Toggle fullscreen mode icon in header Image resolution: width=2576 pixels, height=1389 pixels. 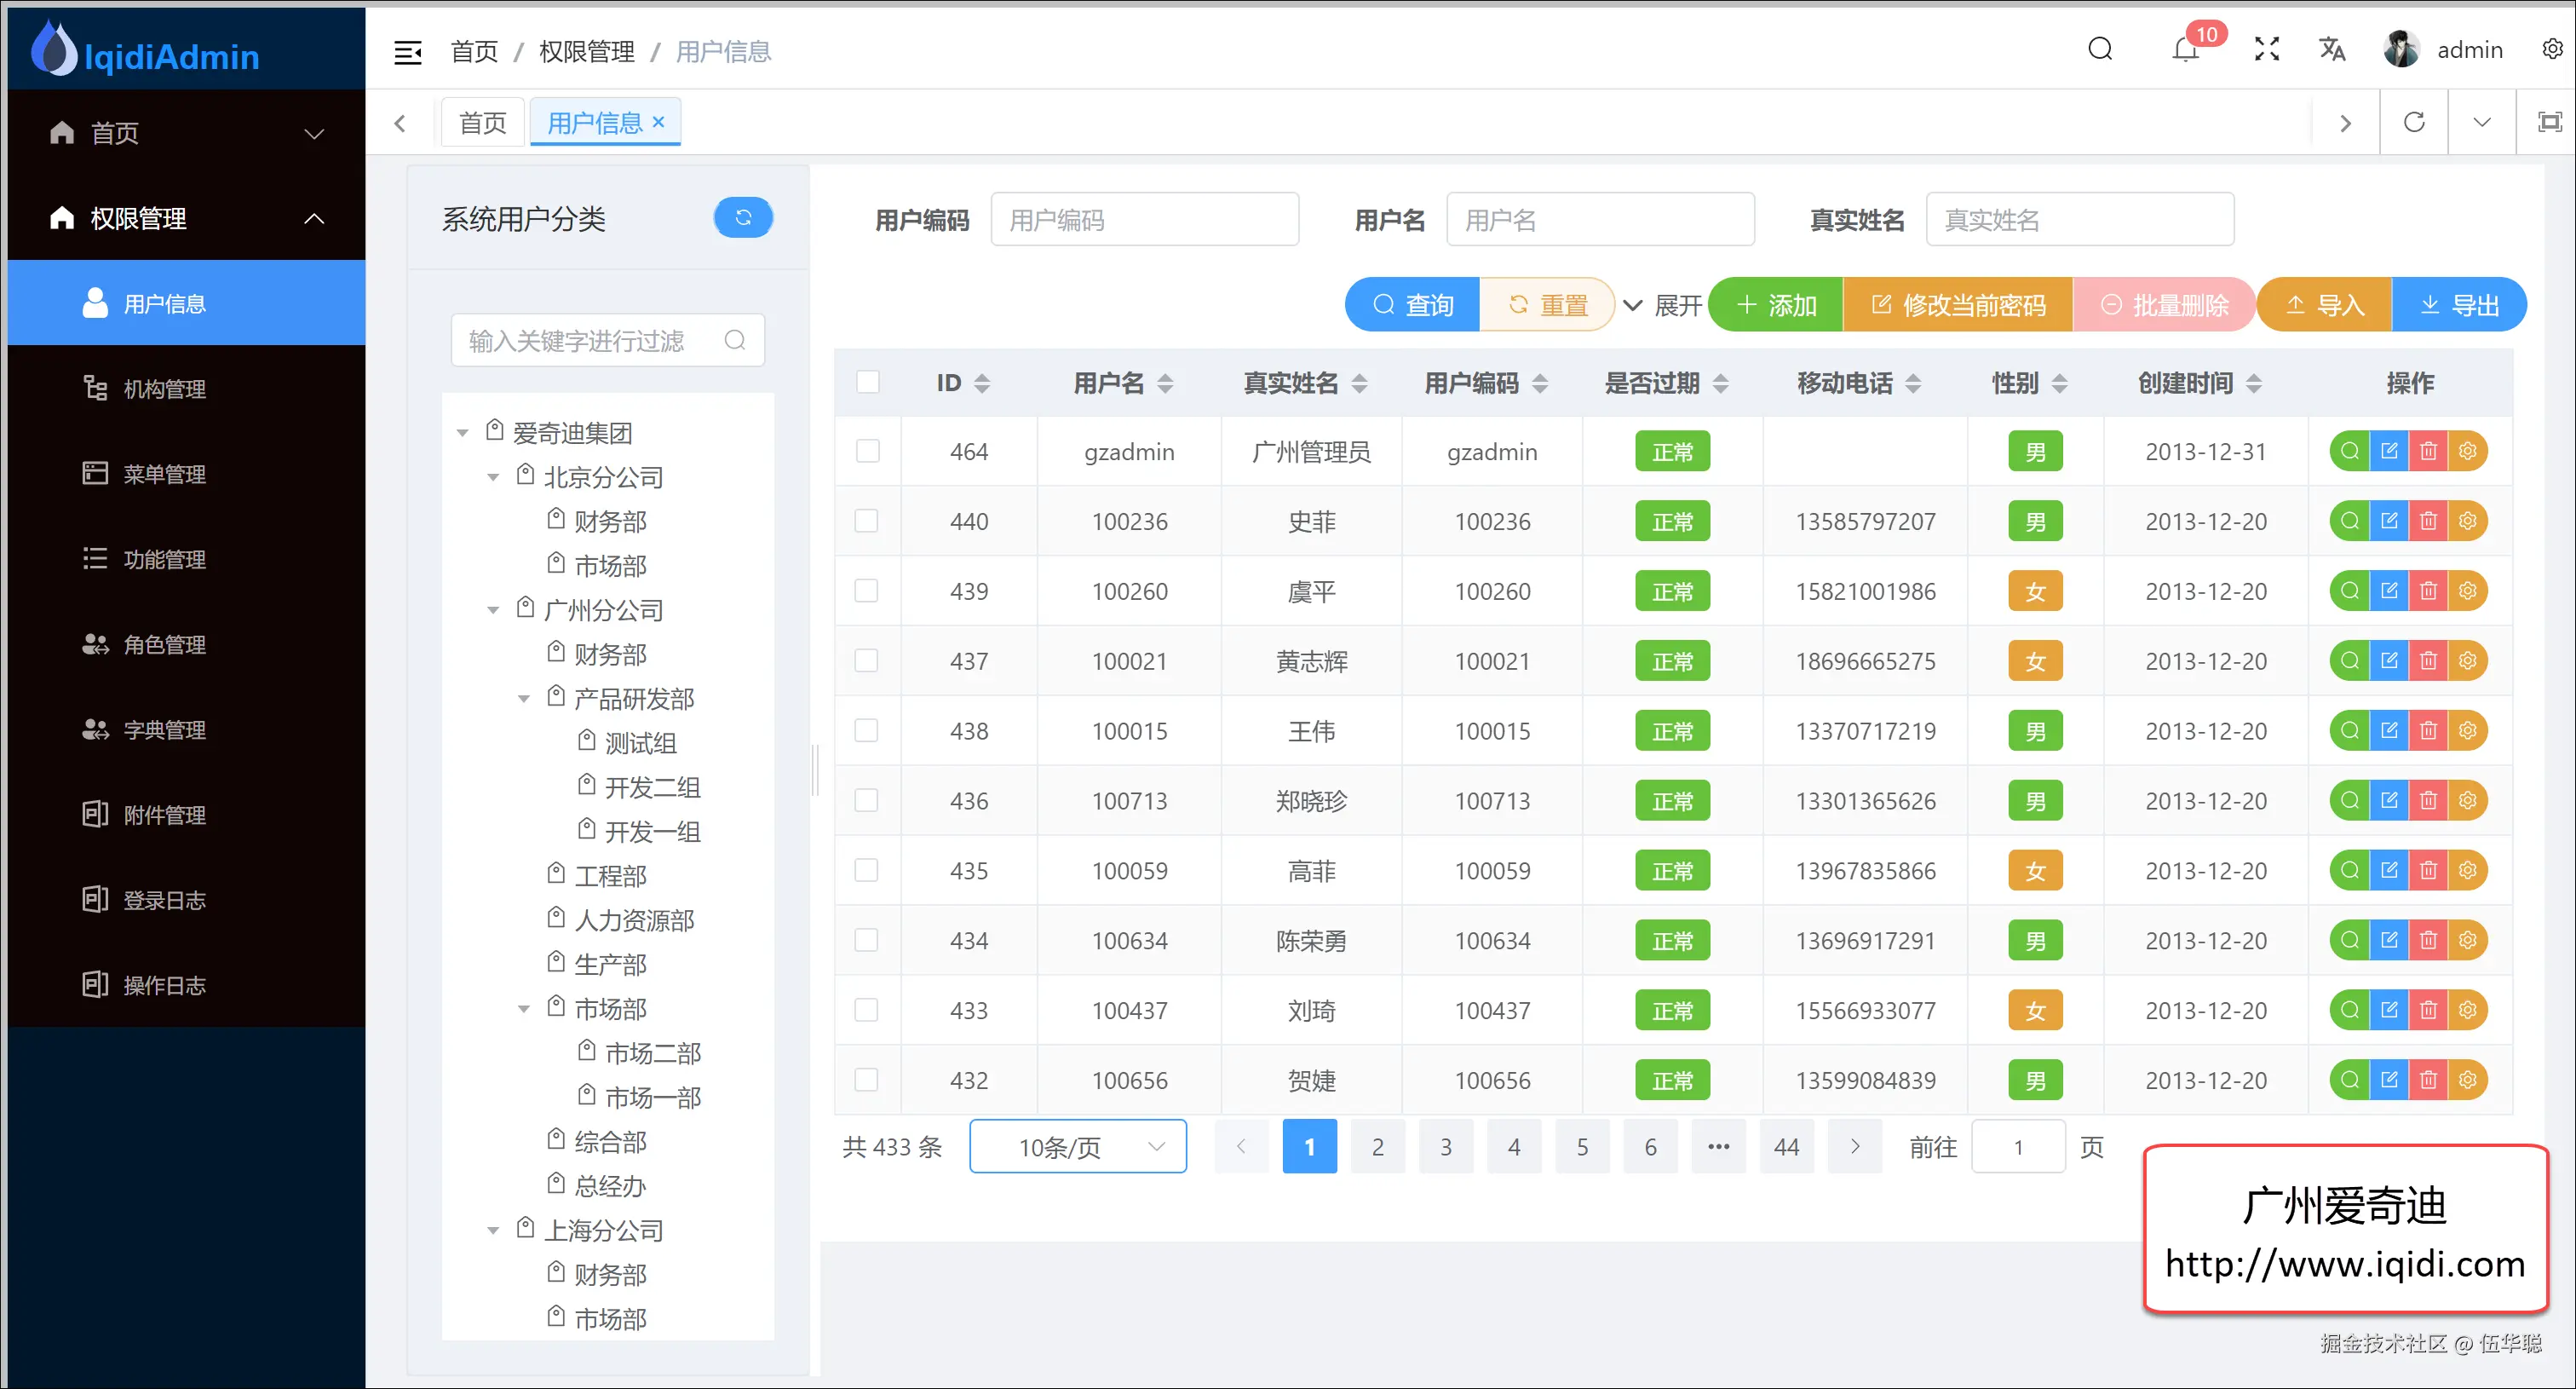(x=2267, y=50)
